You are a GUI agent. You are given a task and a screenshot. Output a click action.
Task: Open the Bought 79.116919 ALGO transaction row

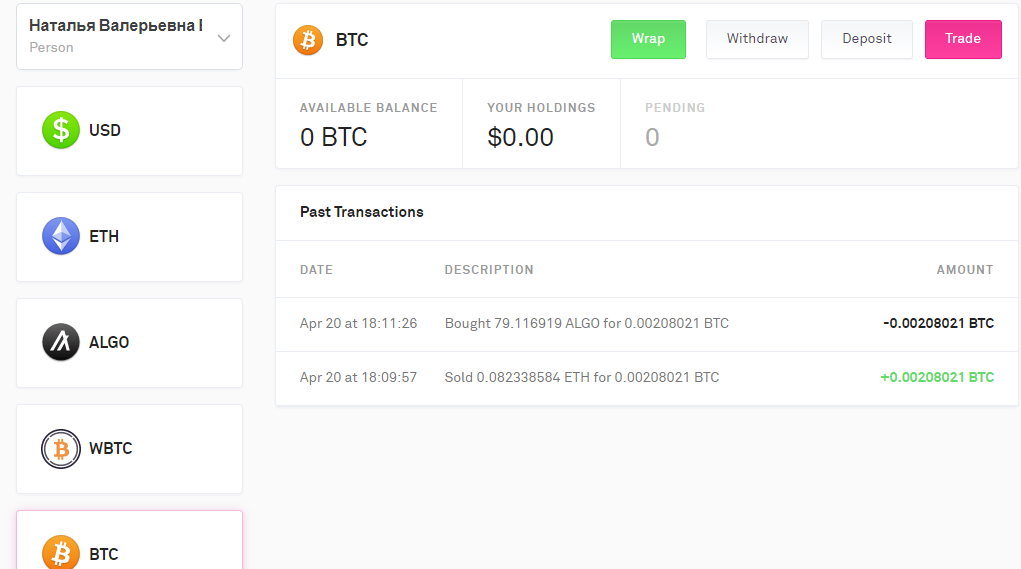point(647,324)
